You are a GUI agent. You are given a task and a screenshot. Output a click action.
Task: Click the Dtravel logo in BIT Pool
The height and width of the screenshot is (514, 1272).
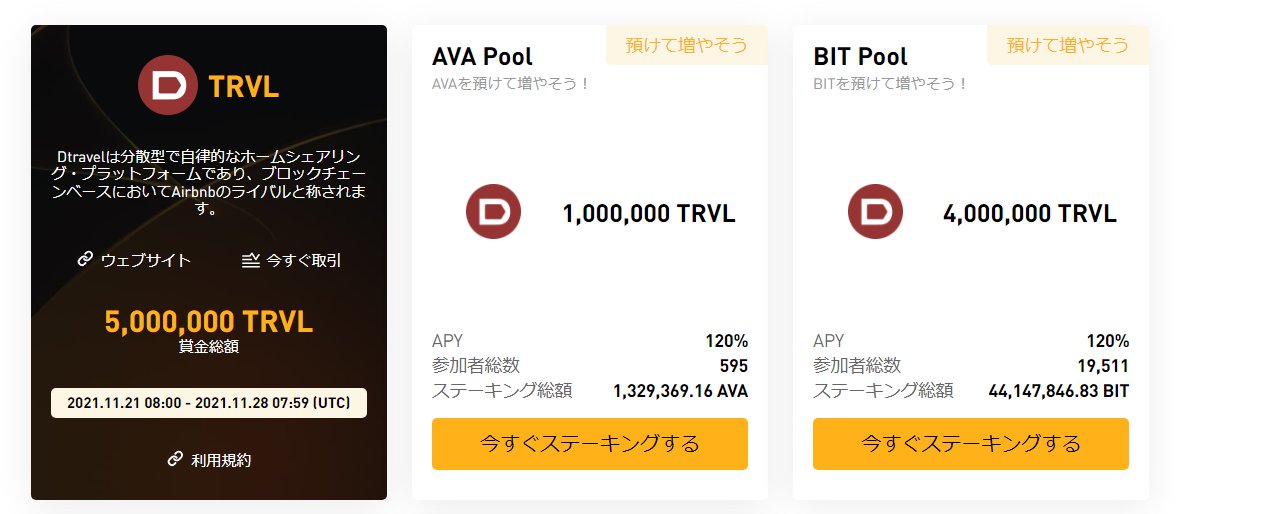875,212
